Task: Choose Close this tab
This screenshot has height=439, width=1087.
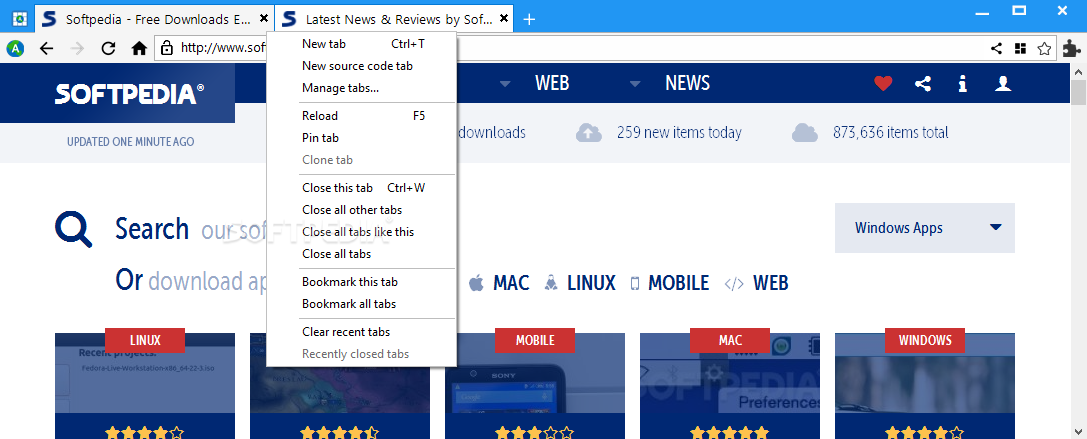Action: click(361, 188)
